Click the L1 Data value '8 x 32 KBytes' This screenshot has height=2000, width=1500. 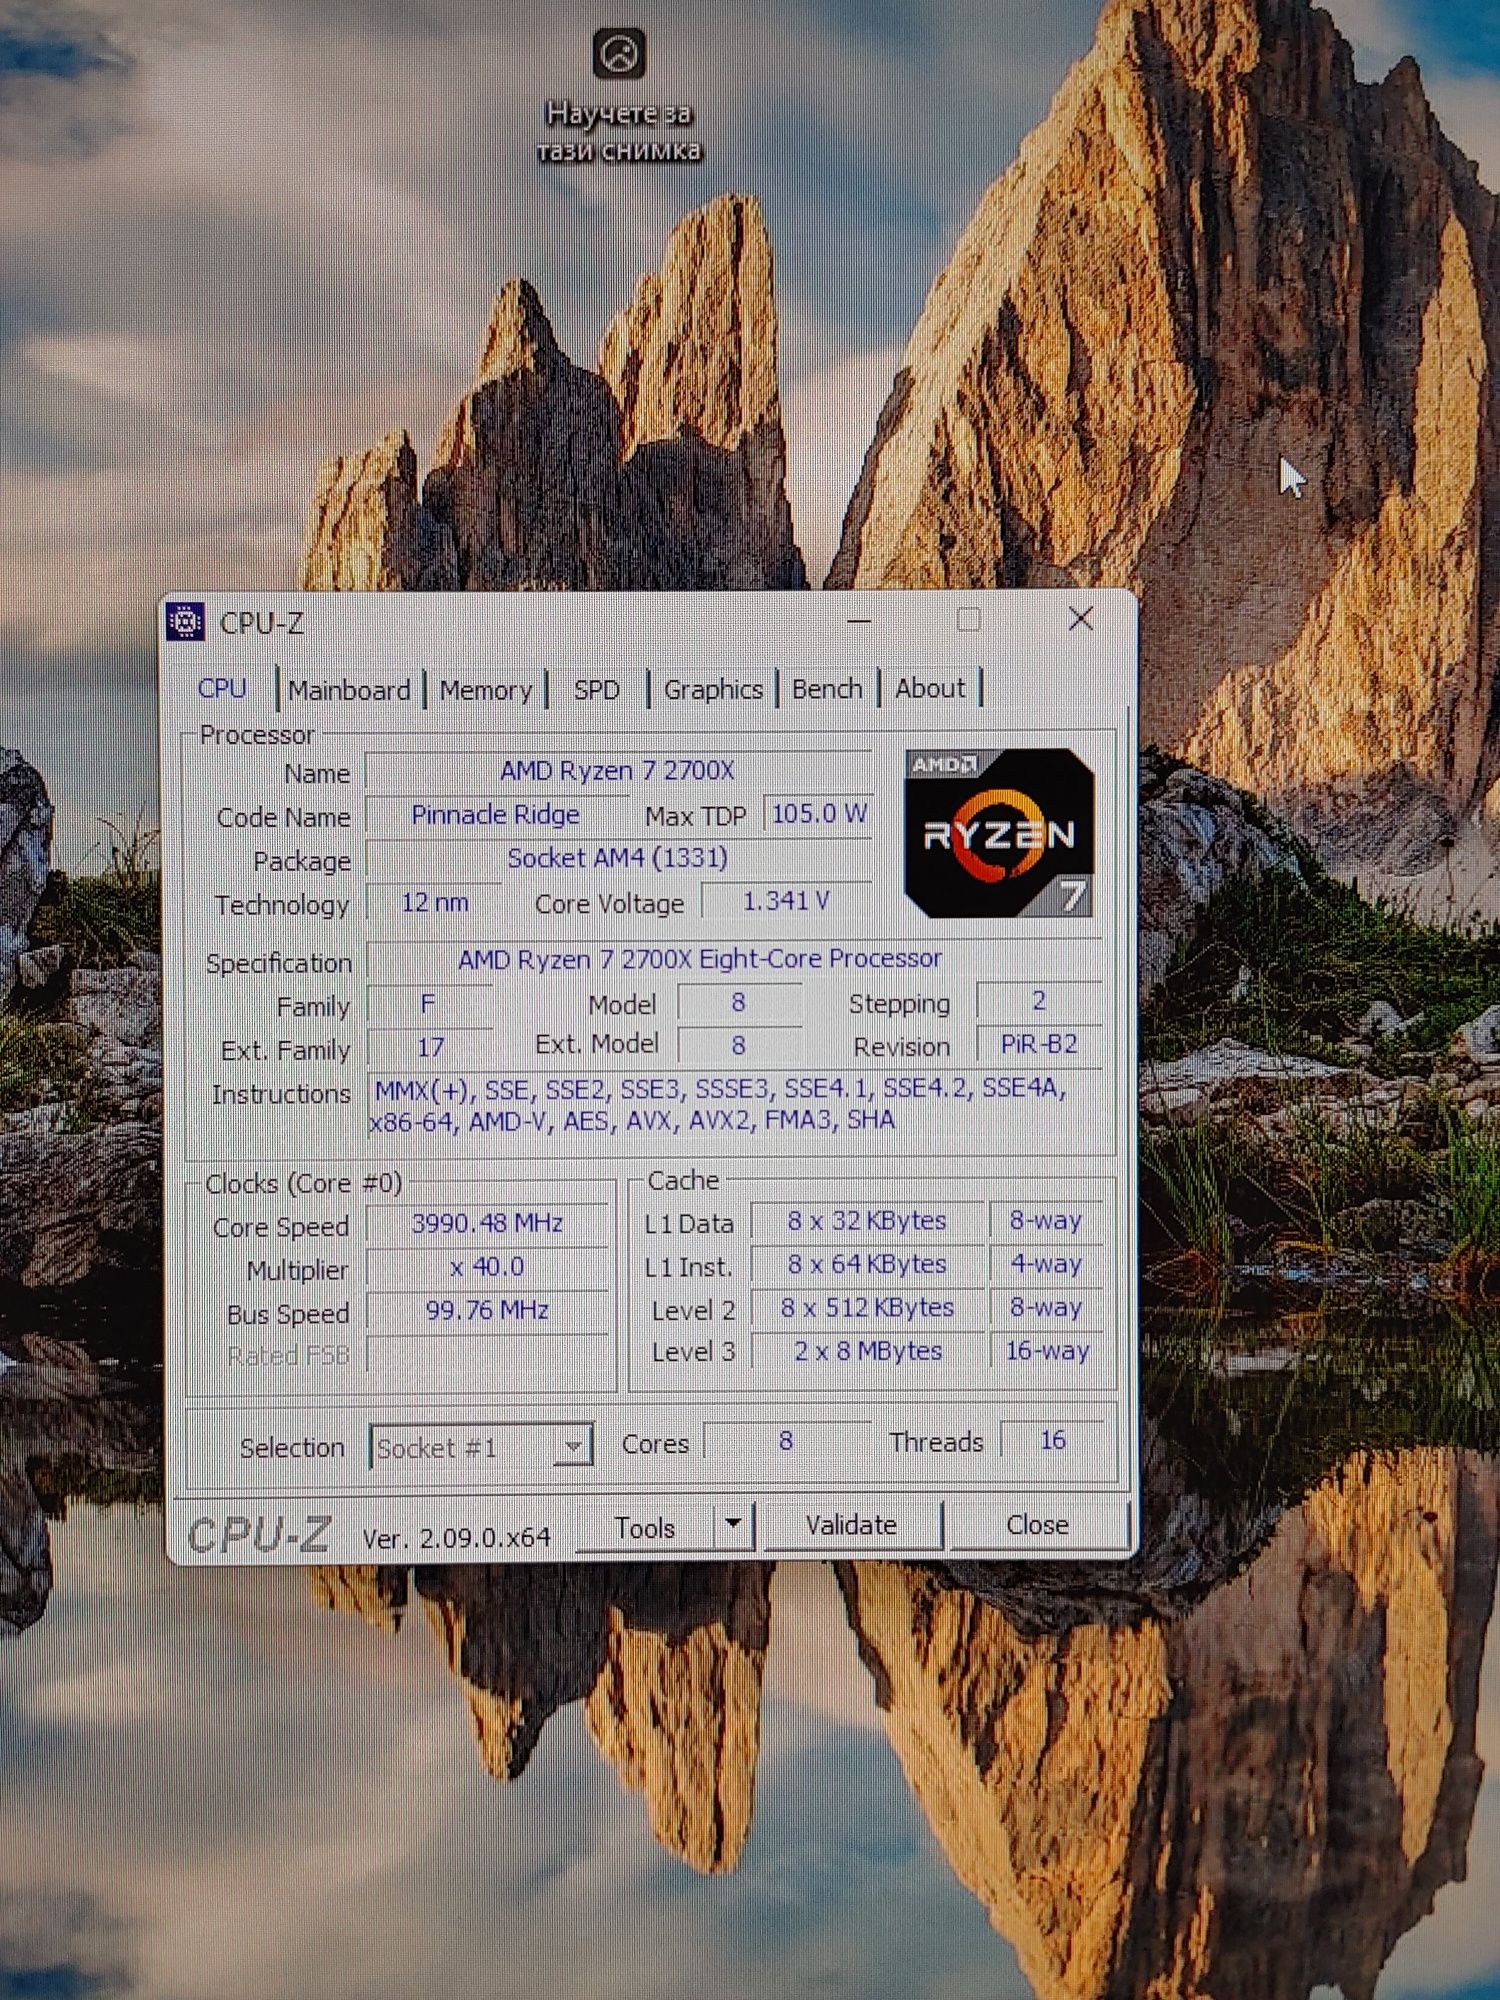[867, 1221]
